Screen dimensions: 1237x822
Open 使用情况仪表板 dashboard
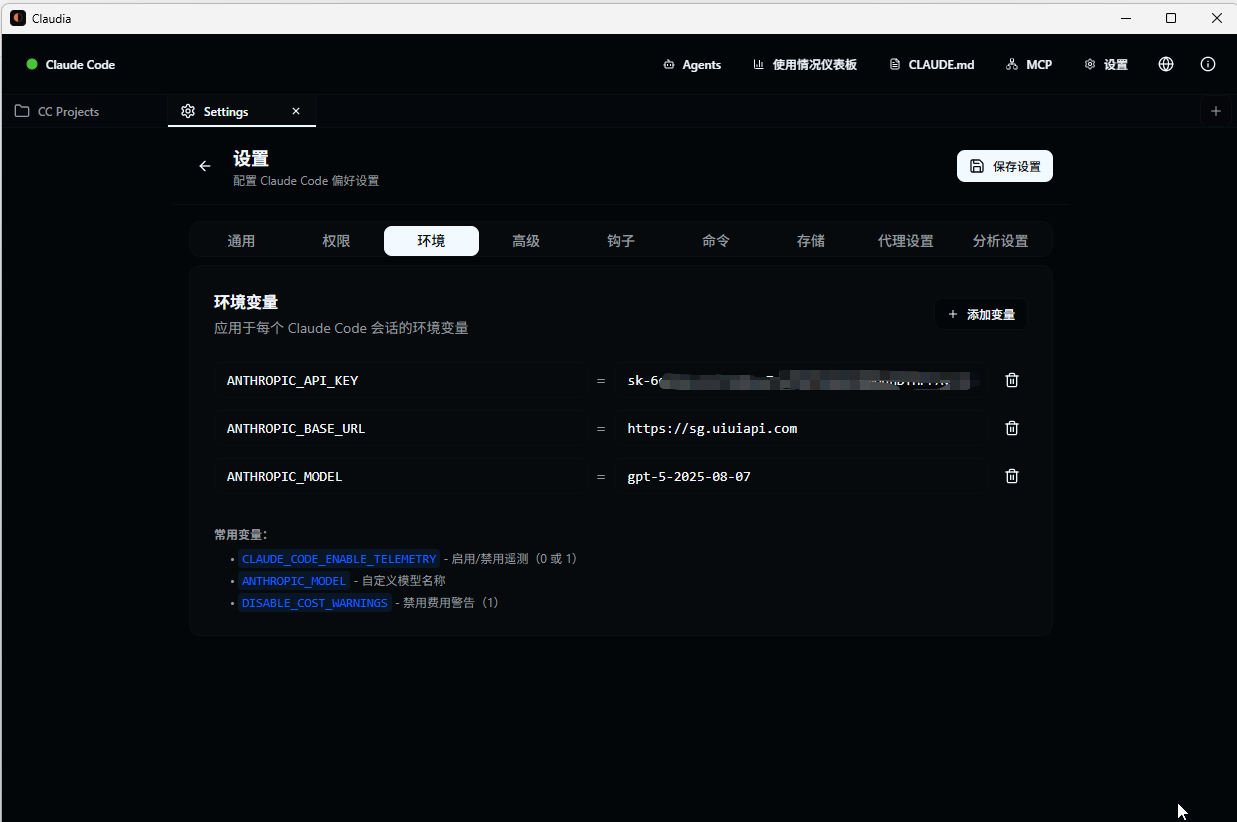(x=805, y=64)
